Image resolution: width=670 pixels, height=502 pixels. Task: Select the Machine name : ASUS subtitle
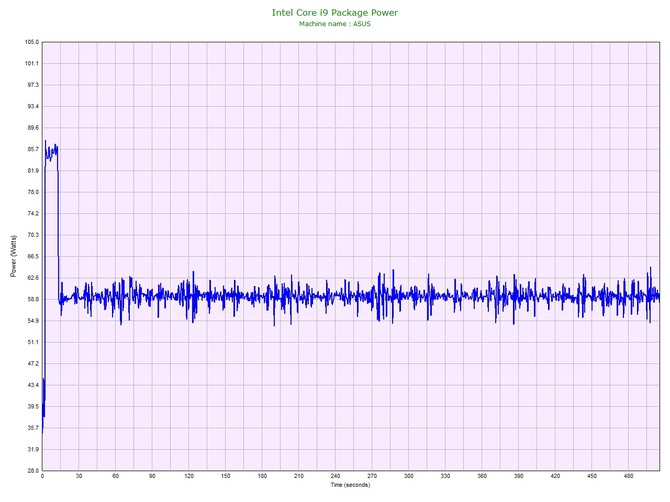point(334,23)
